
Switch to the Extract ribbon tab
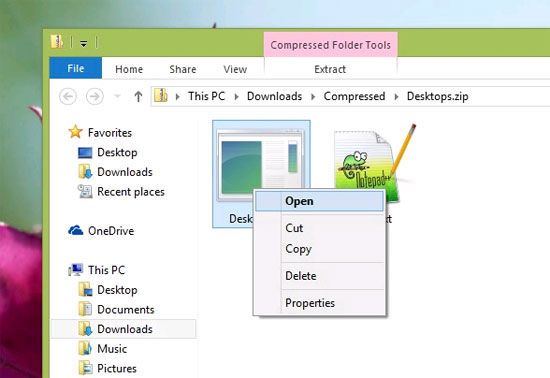point(330,69)
